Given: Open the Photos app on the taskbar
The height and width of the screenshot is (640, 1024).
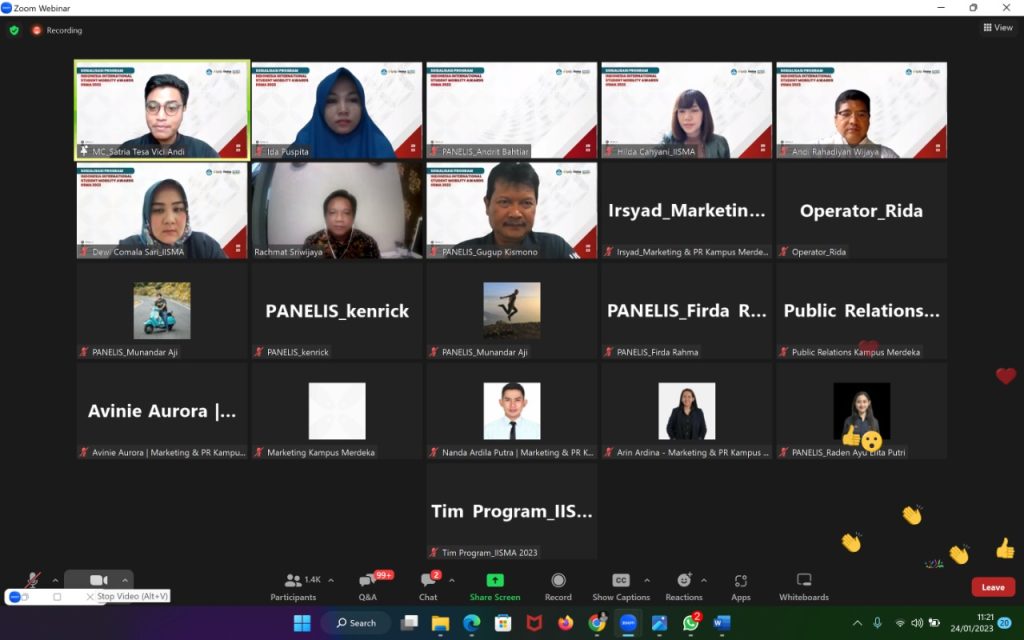Looking at the screenshot, I should pos(660,623).
